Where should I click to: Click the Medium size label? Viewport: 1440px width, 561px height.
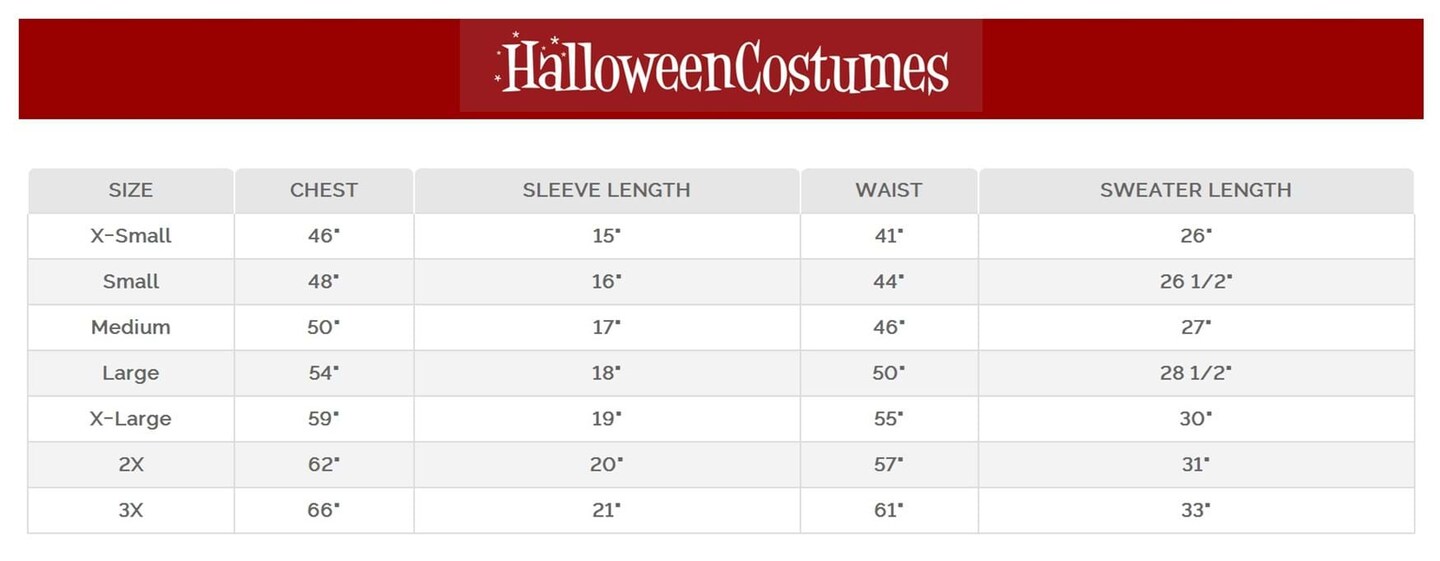pos(131,327)
